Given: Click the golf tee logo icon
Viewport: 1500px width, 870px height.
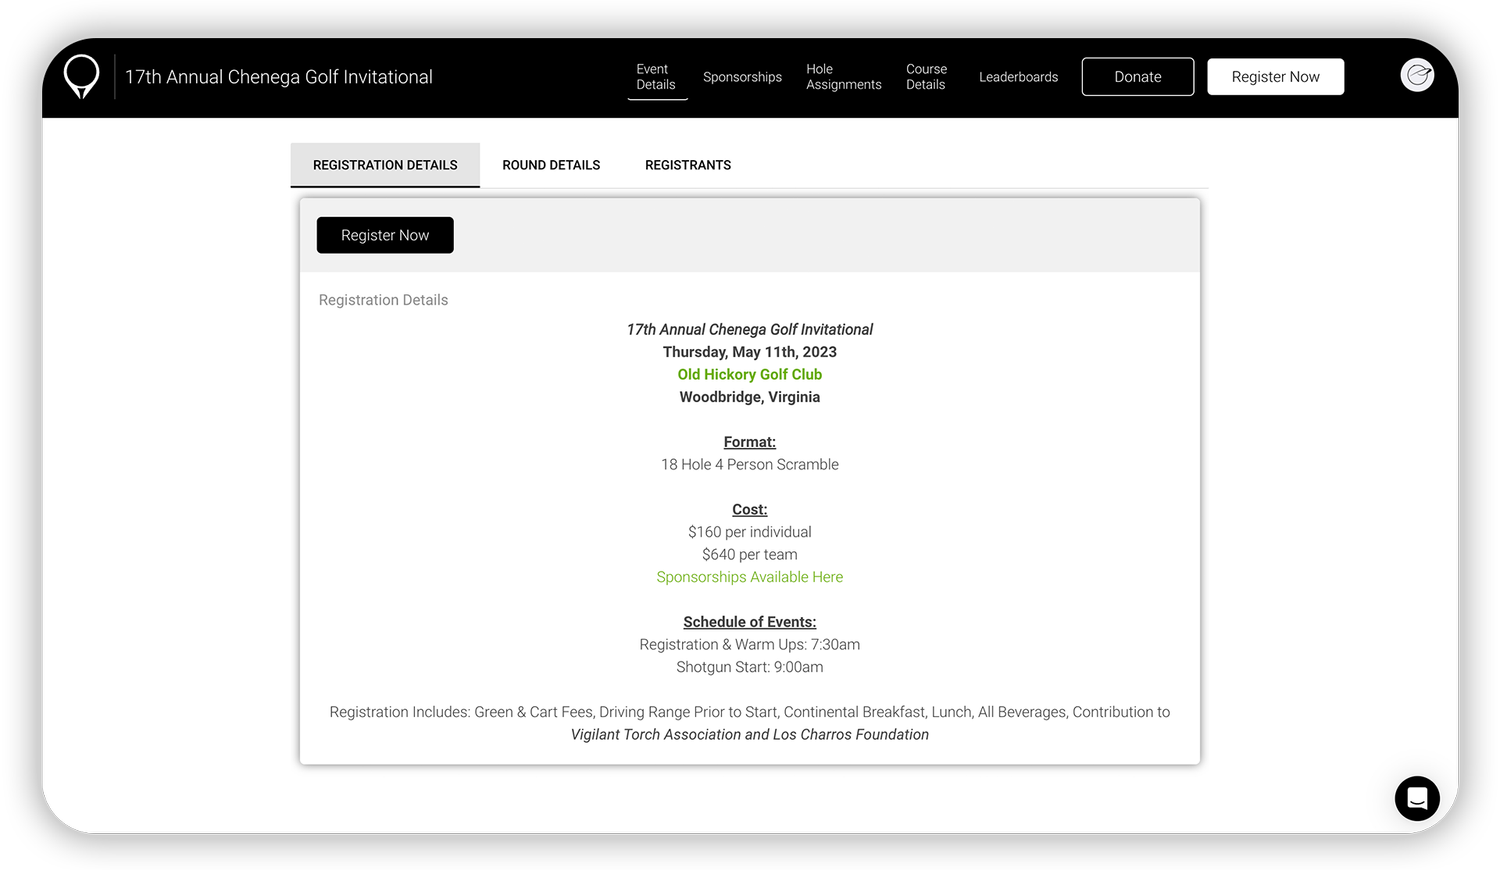Looking at the screenshot, I should point(81,76).
